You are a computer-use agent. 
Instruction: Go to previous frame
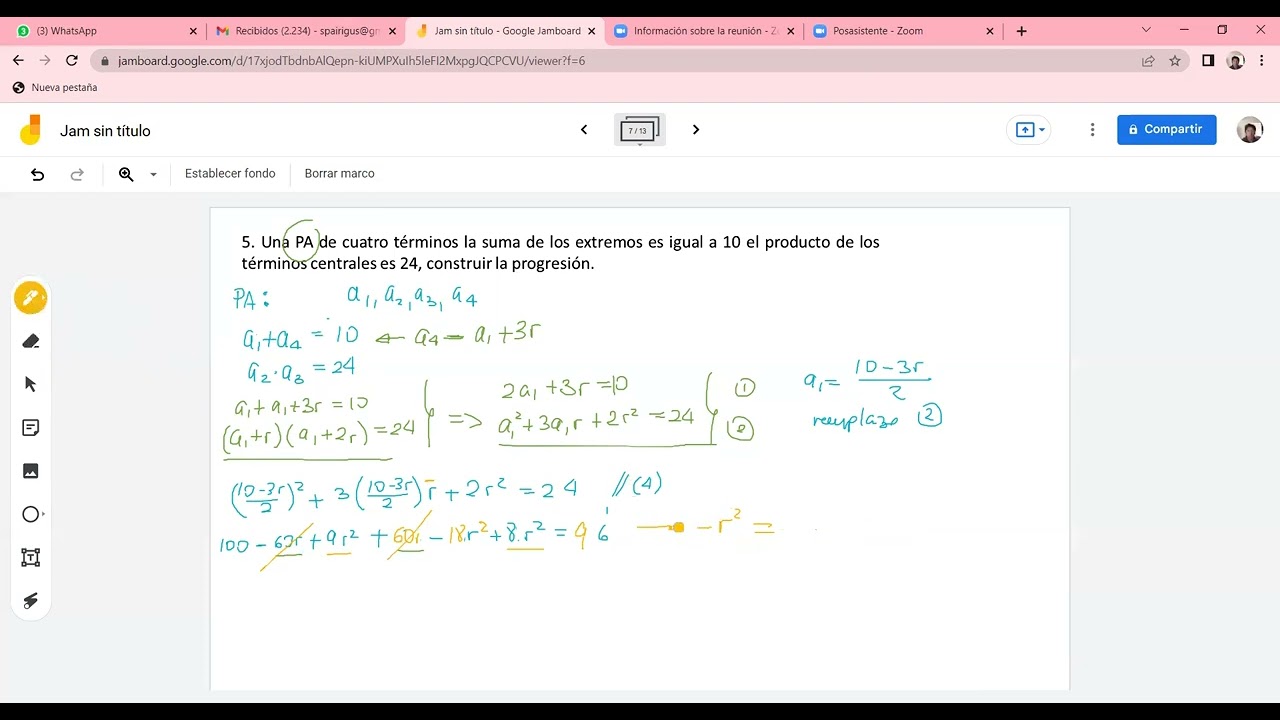pyautogui.click(x=584, y=130)
